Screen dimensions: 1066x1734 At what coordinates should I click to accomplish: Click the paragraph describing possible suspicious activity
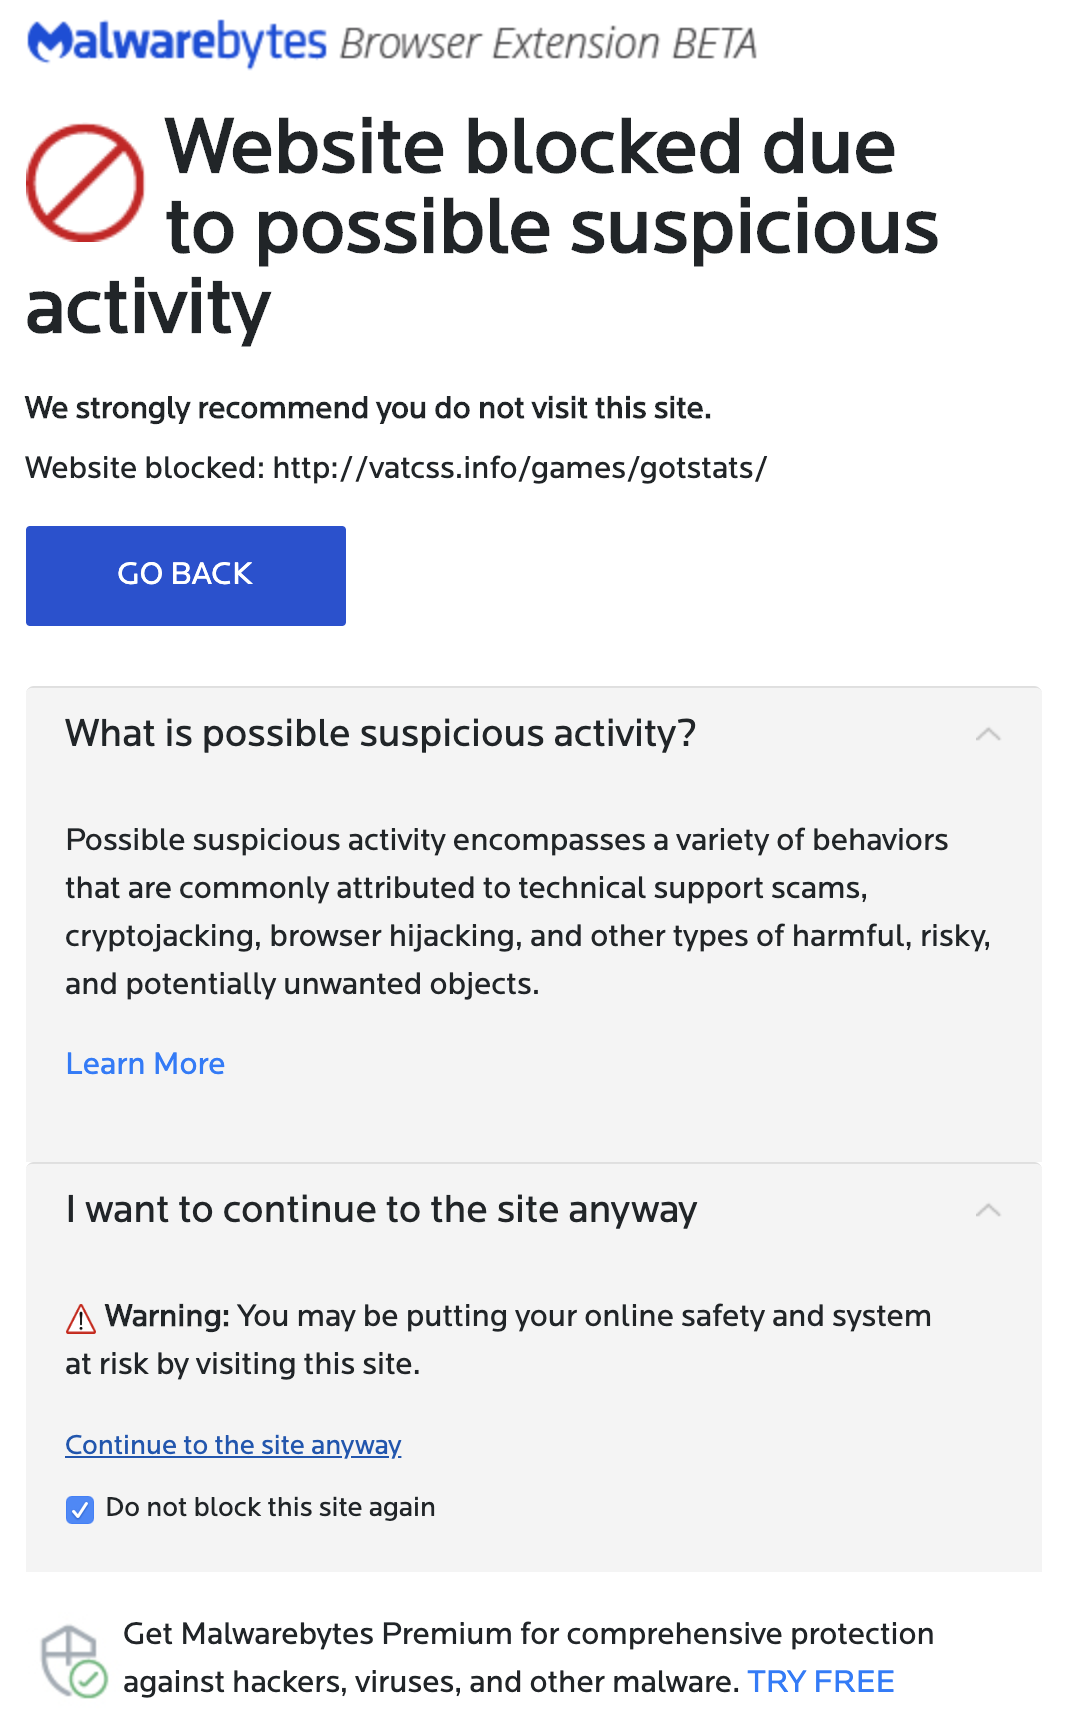(x=528, y=912)
